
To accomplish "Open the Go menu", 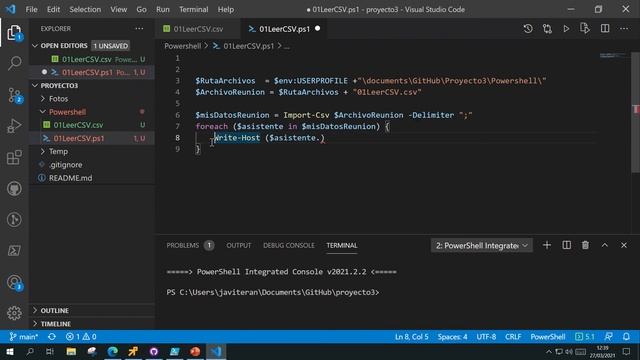I will click(x=141, y=9).
